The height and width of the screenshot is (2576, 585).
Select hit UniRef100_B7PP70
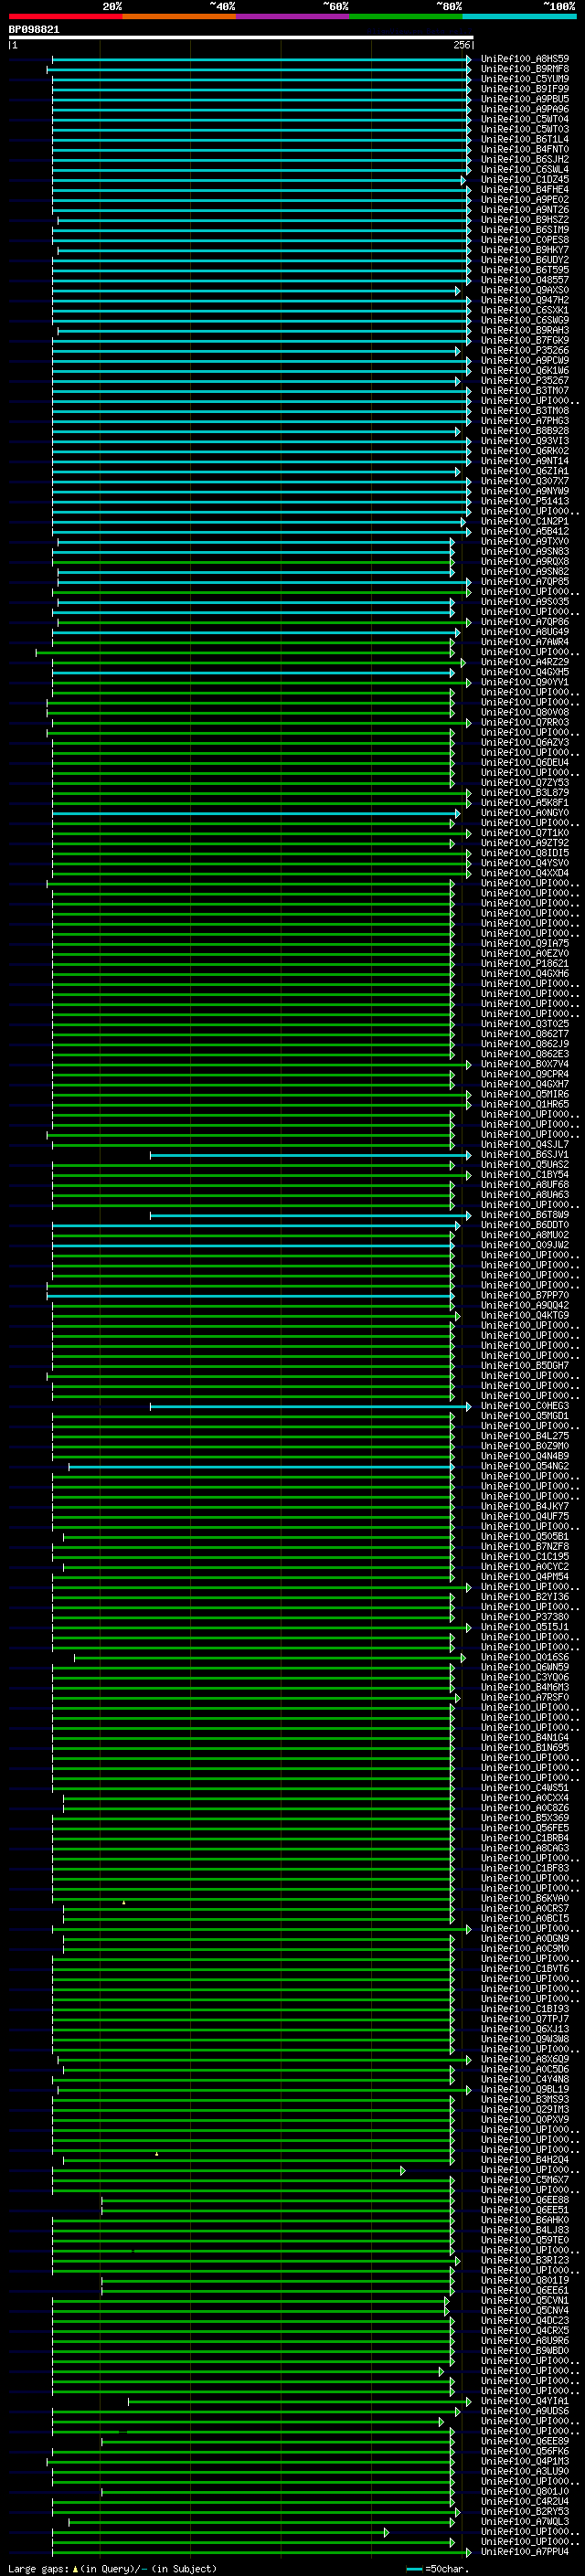[x=525, y=1296]
